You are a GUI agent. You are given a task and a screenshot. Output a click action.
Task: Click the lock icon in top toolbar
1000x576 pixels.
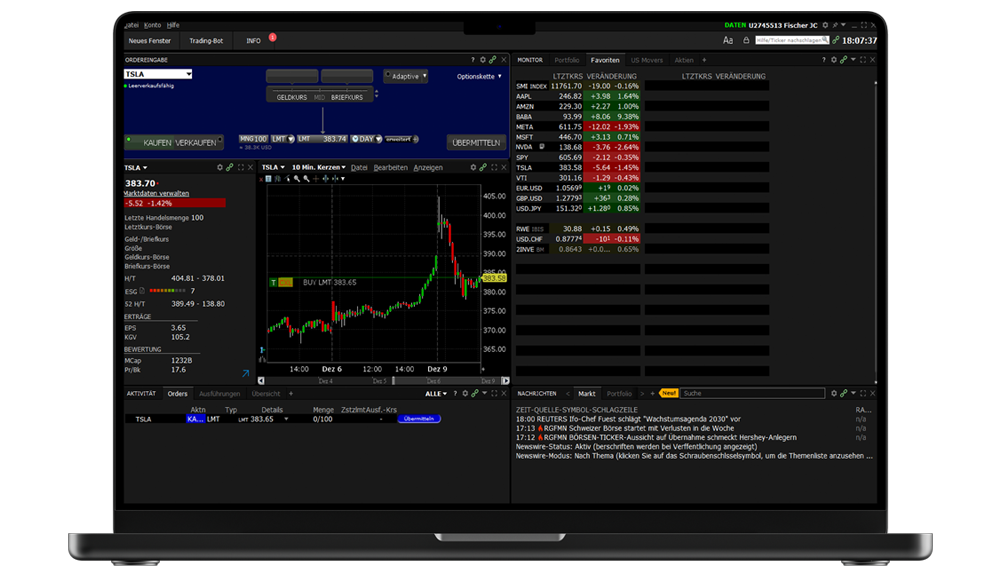click(x=747, y=41)
